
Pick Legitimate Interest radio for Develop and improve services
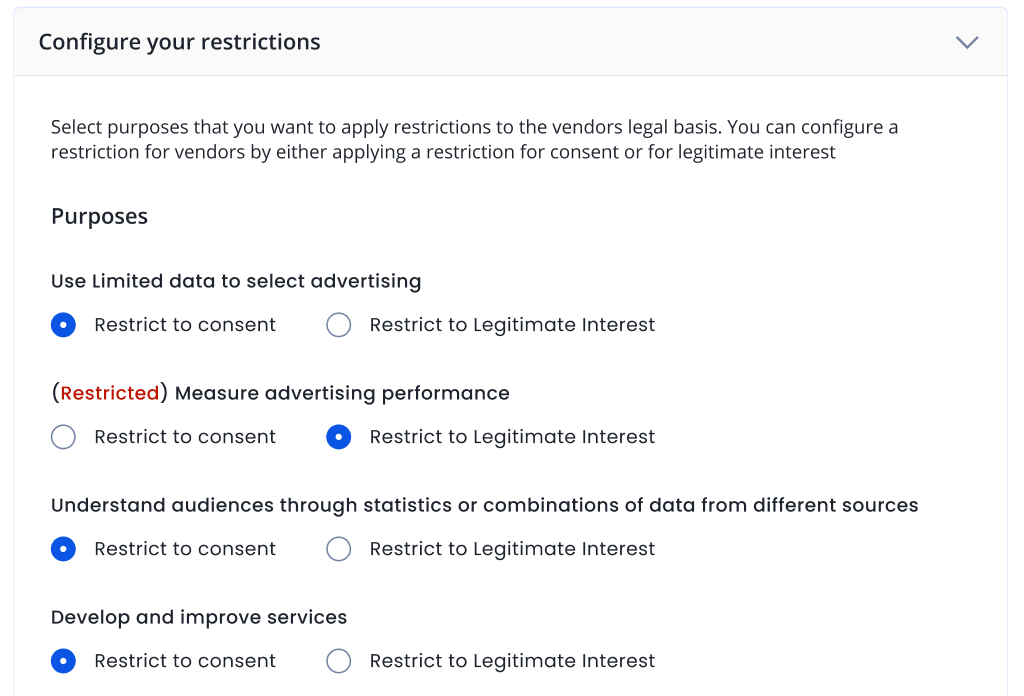339,661
